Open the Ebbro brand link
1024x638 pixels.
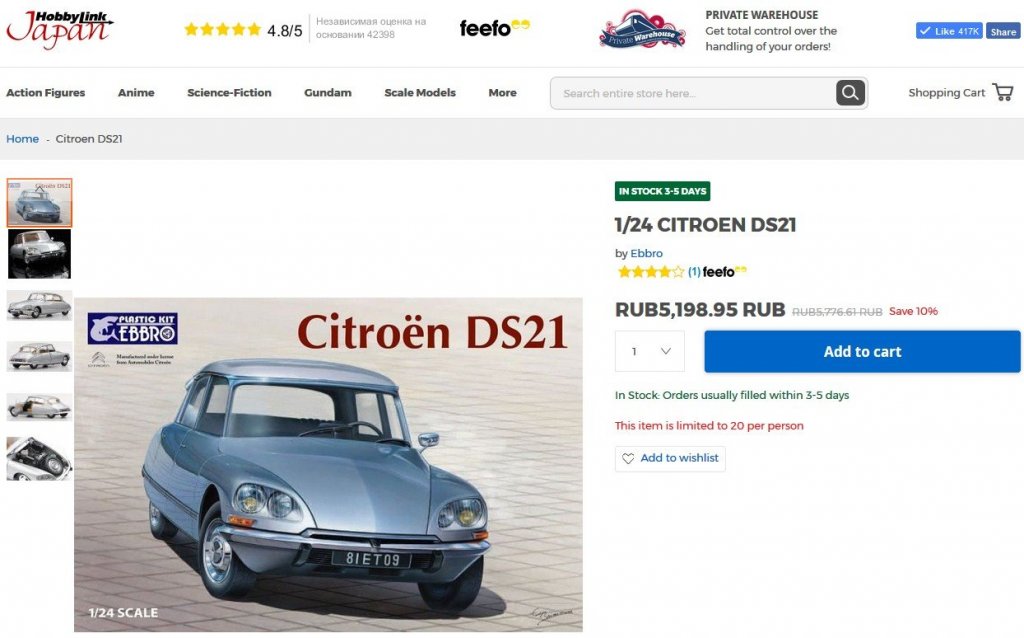(x=647, y=253)
